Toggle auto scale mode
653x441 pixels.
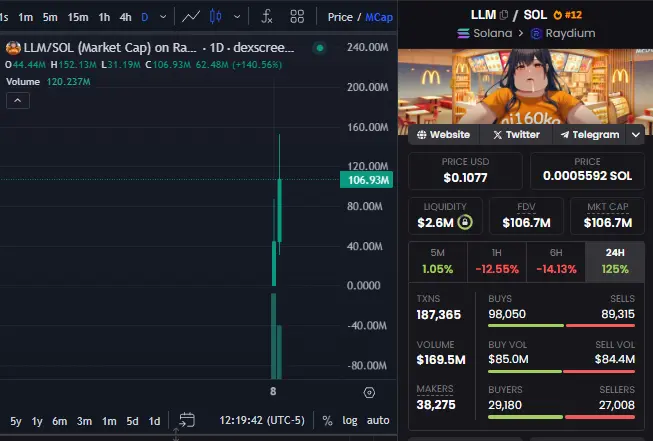[378, 421]
